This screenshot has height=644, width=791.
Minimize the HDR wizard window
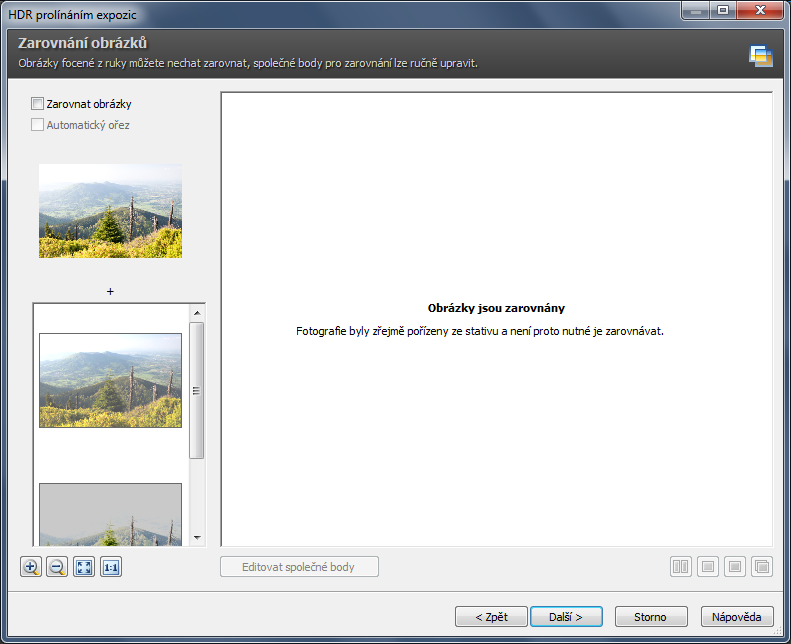click(696, 10)
